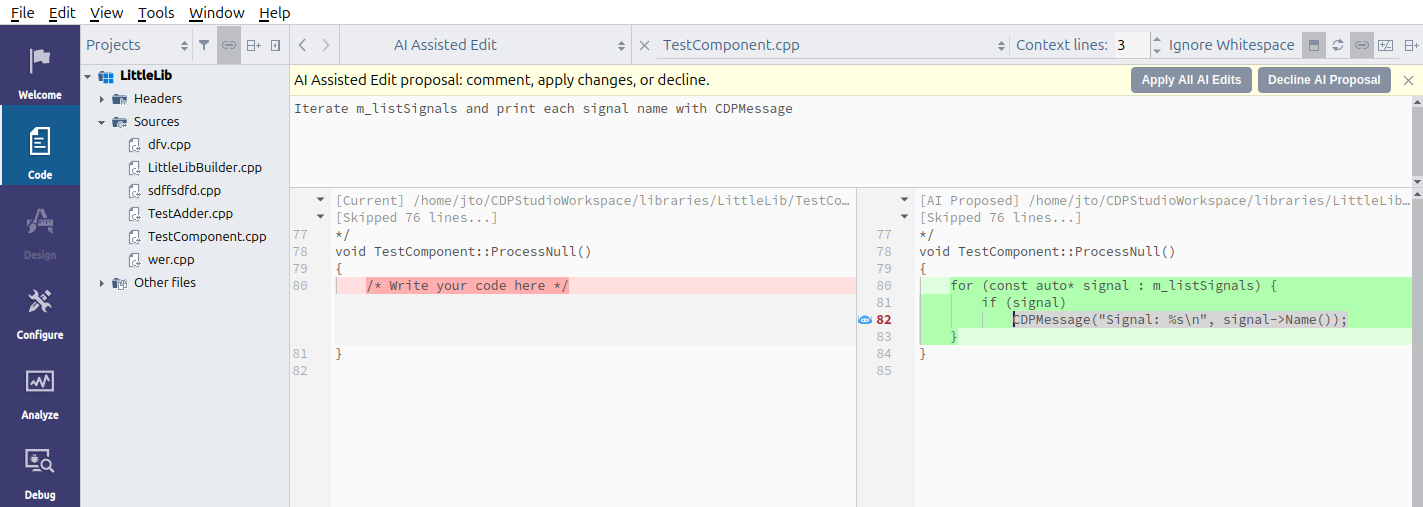Screen dimensions: 1423x507
Task: Dismiss the AI proposal info bar
Action: click(x=1408, y=80)
